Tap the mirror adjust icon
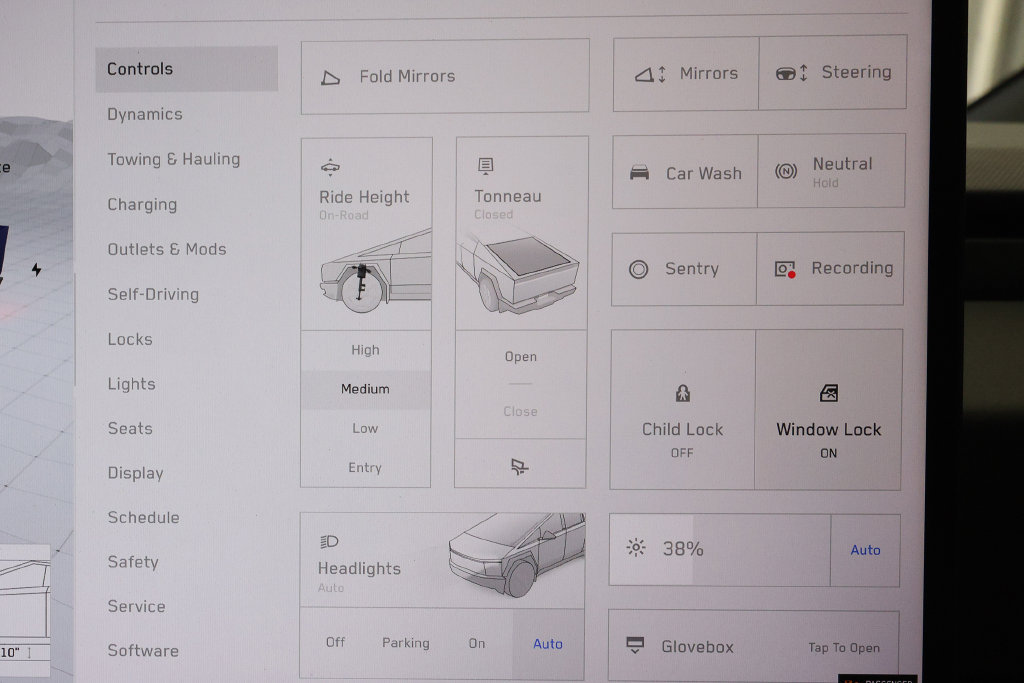 (650, 74)
